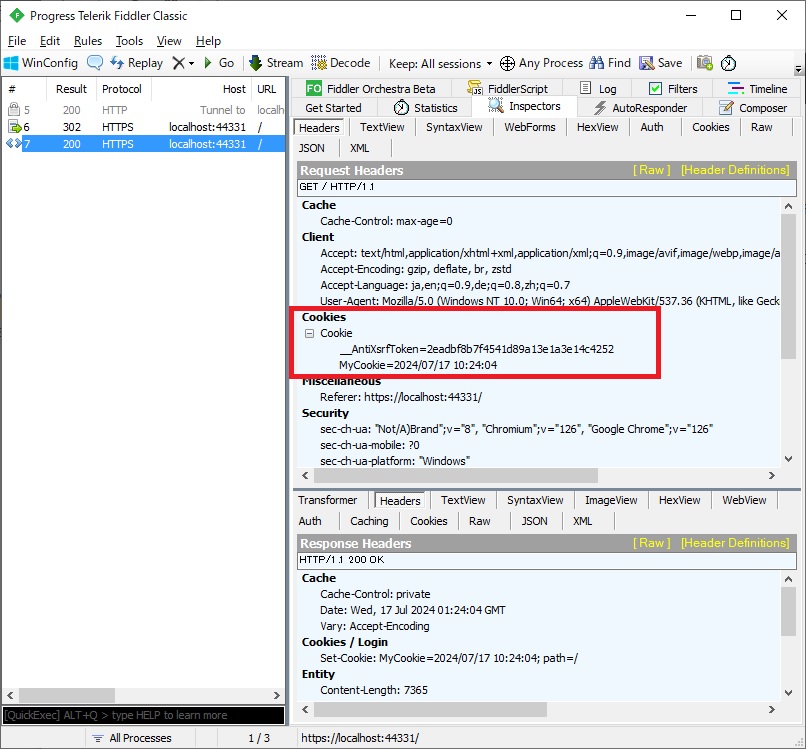
Task: Open the Help menu
Action: pos(208,41)
